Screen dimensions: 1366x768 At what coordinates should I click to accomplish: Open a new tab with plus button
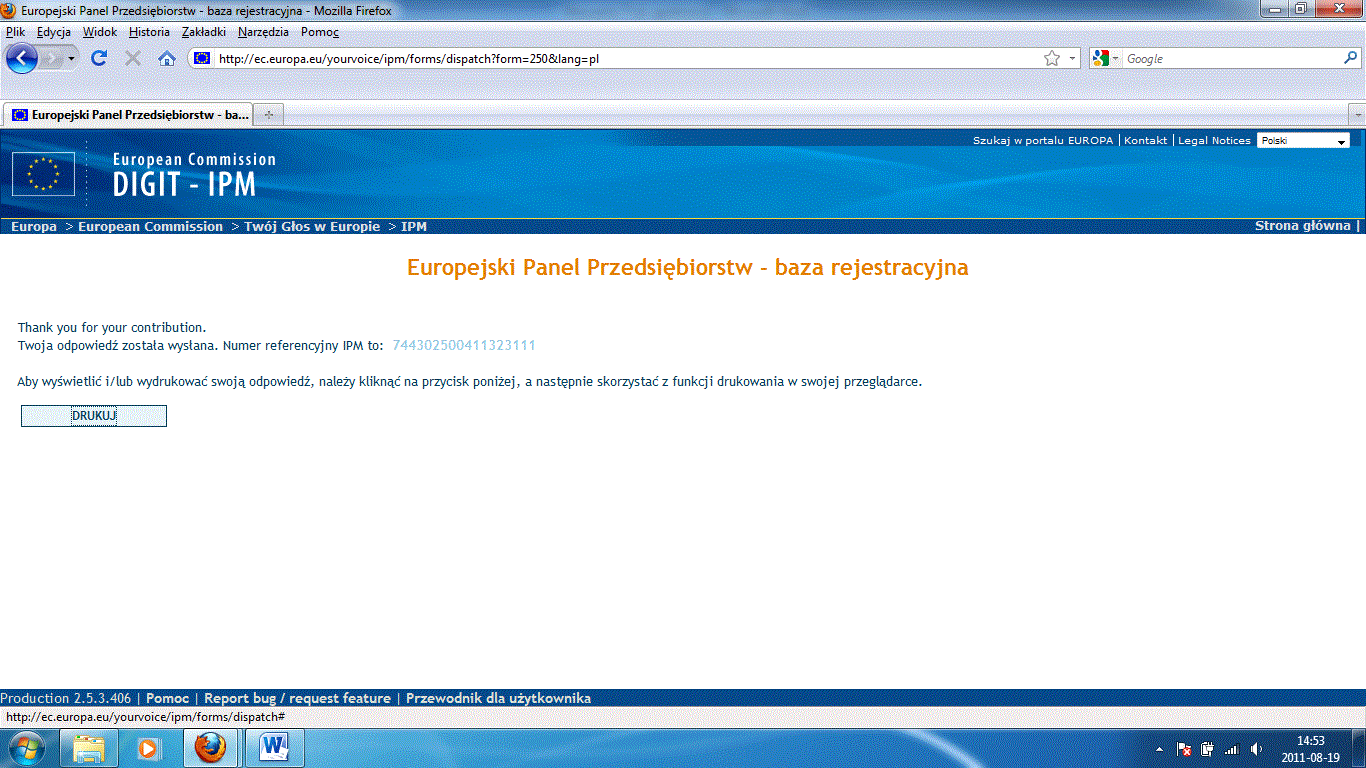269,115
